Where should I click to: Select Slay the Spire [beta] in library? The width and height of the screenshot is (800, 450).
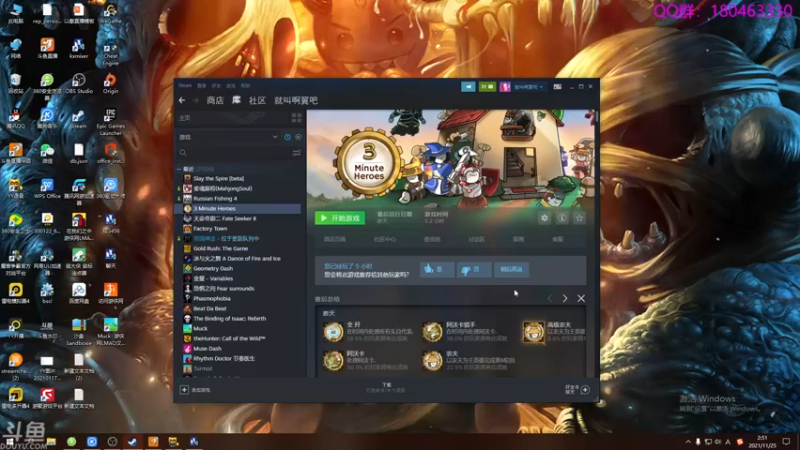coord(218,179)
